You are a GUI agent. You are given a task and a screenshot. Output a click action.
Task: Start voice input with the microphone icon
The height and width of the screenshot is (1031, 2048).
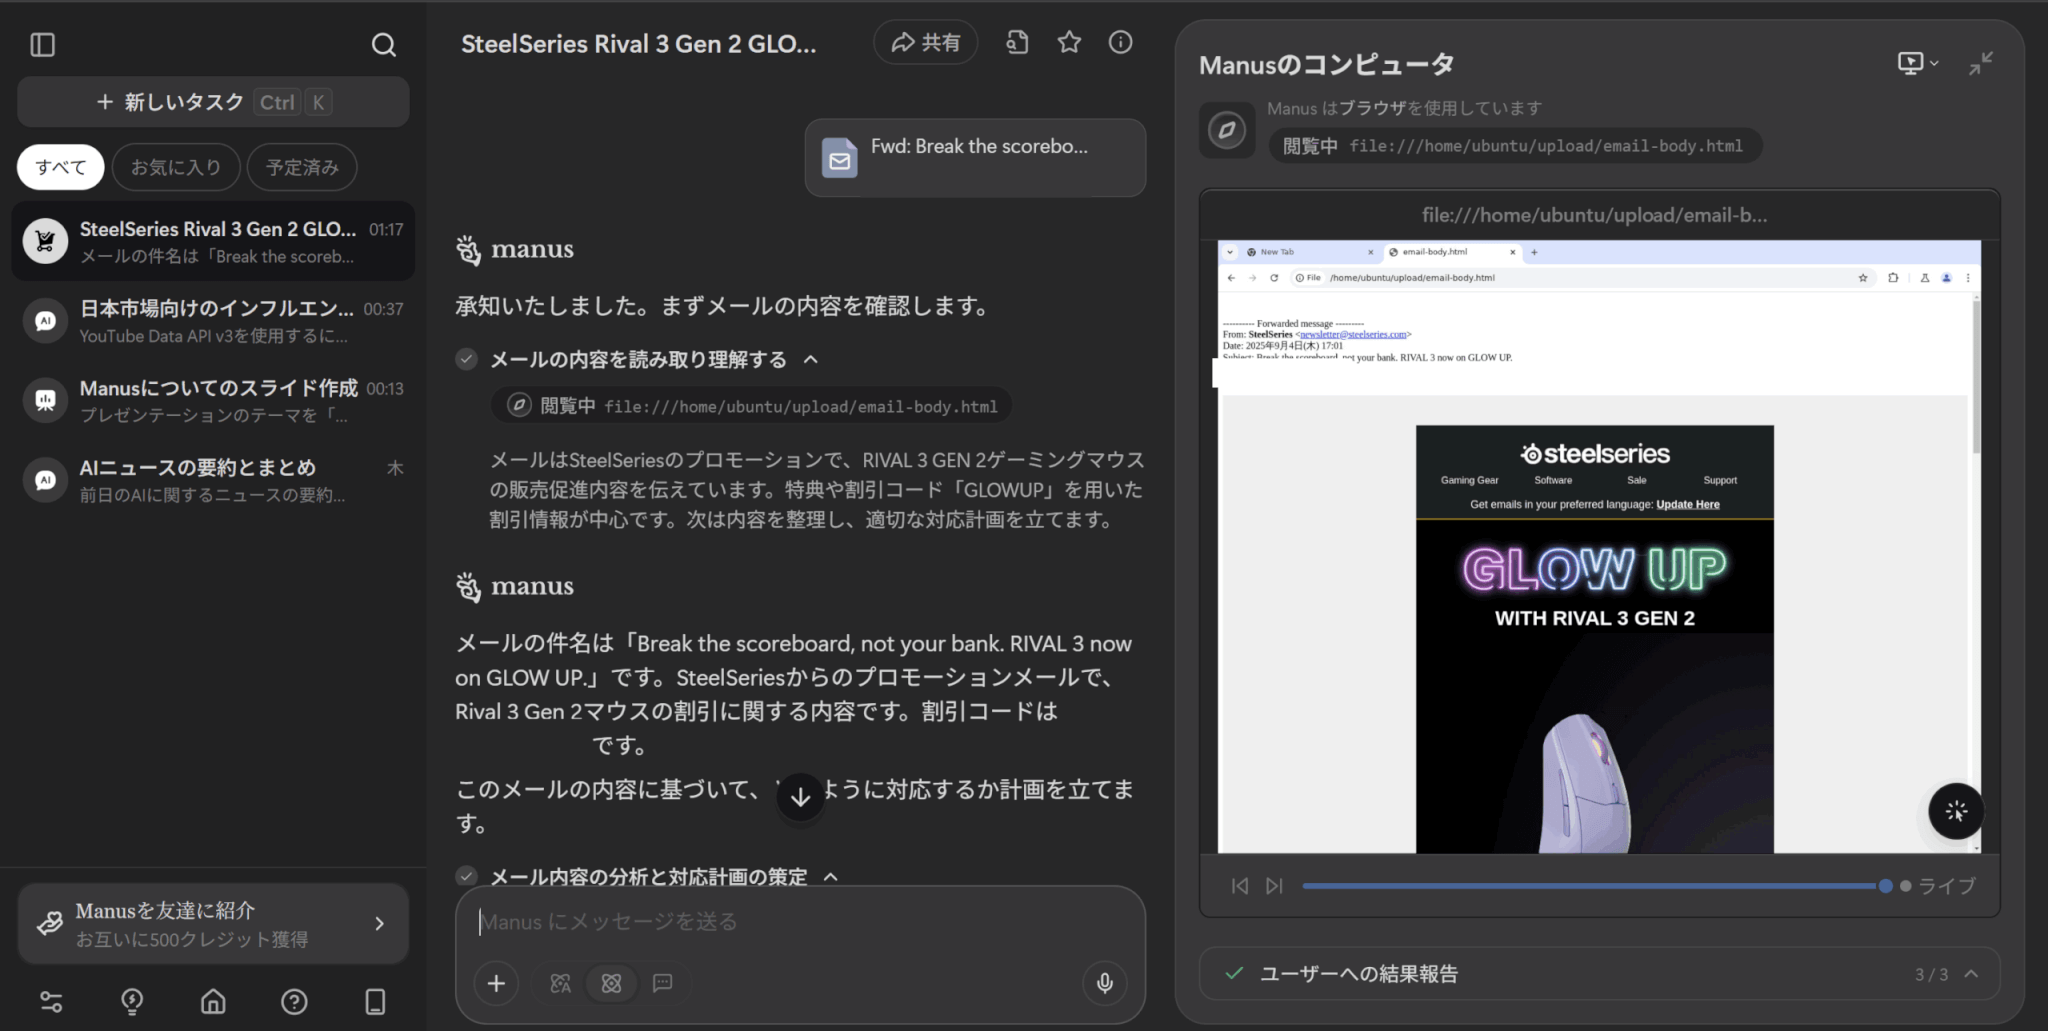(x=1105, y=984)
